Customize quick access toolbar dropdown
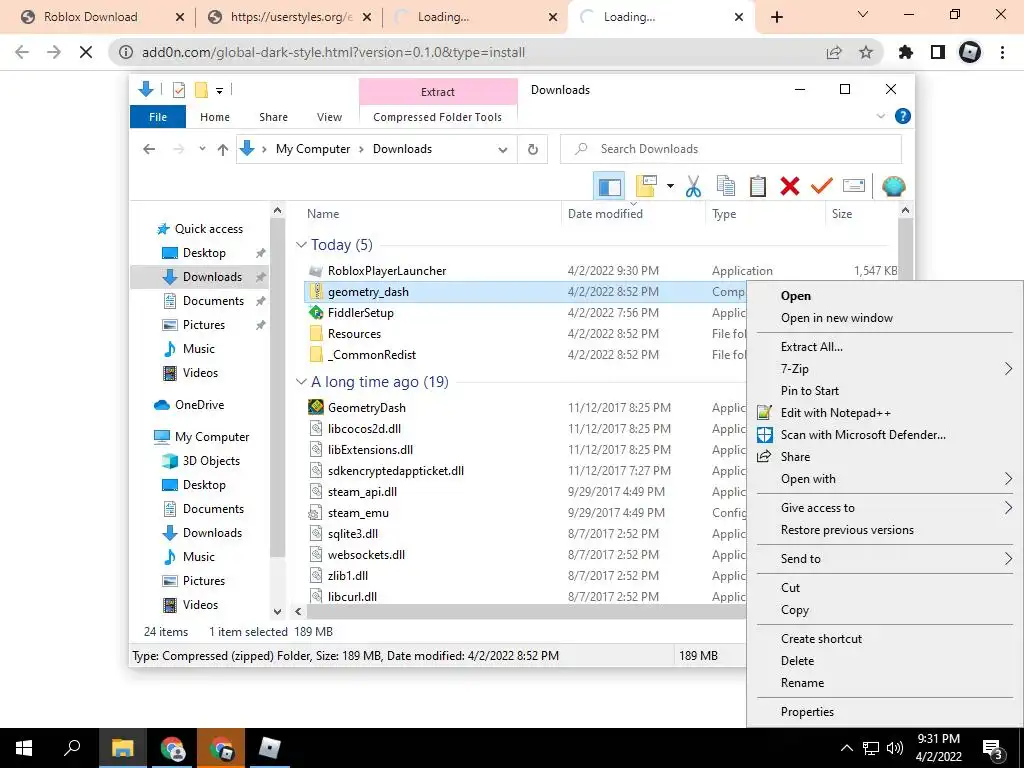This screenshot has height=768, width=1024. 219,91
